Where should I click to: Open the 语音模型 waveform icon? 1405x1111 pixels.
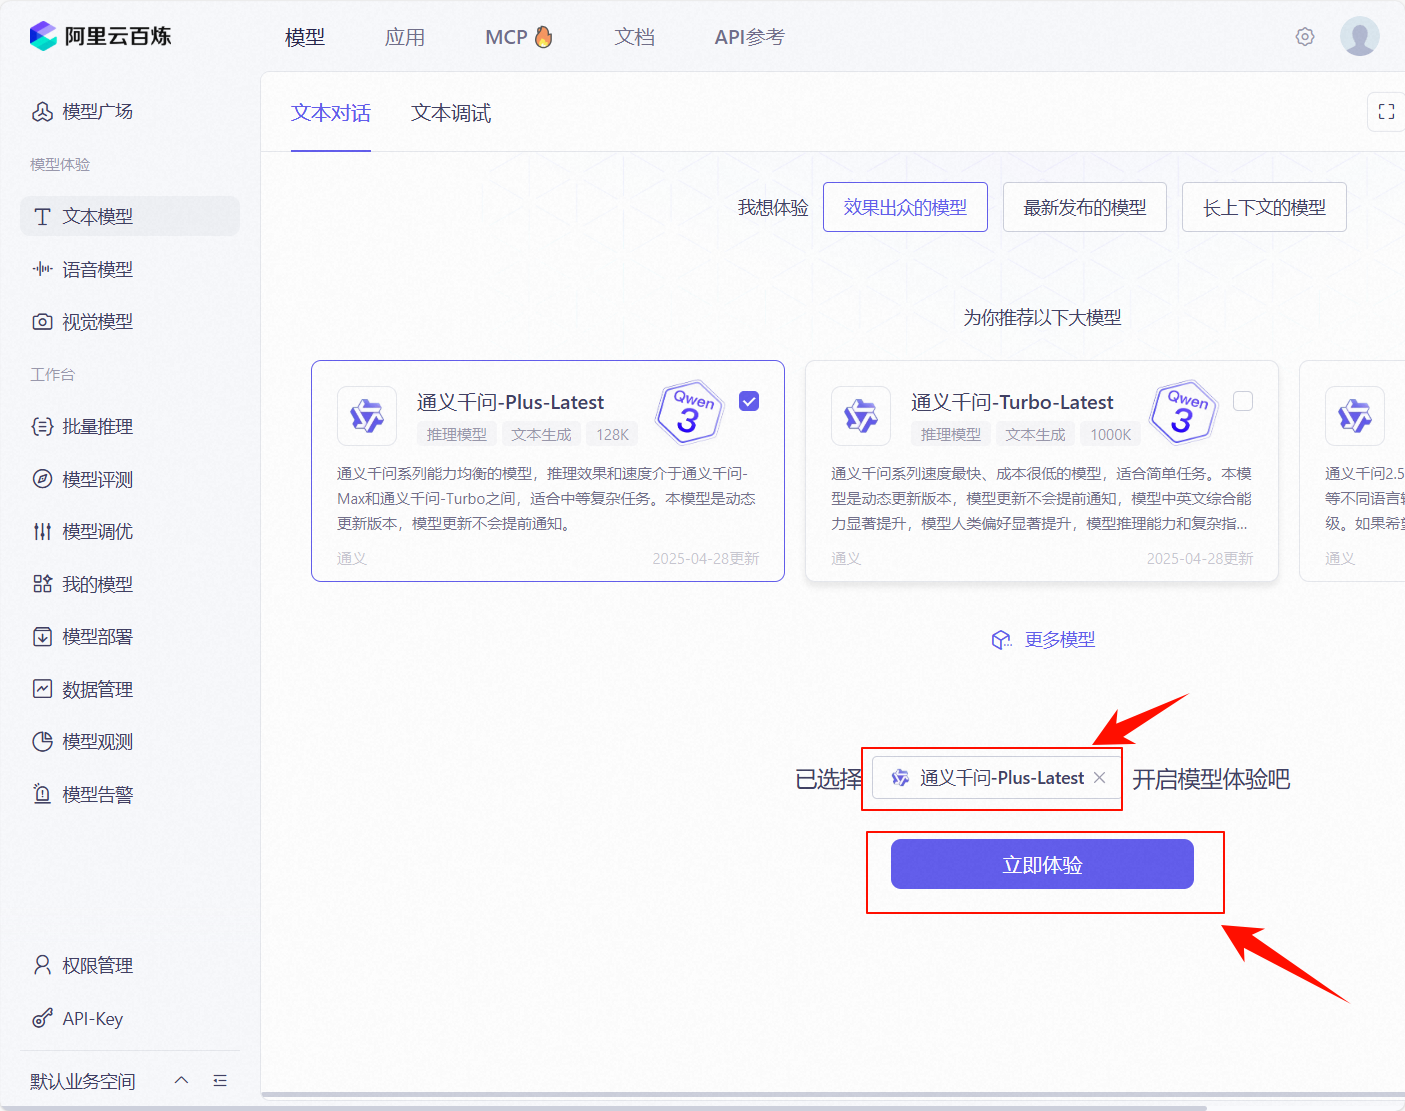[x=42, y=269]
